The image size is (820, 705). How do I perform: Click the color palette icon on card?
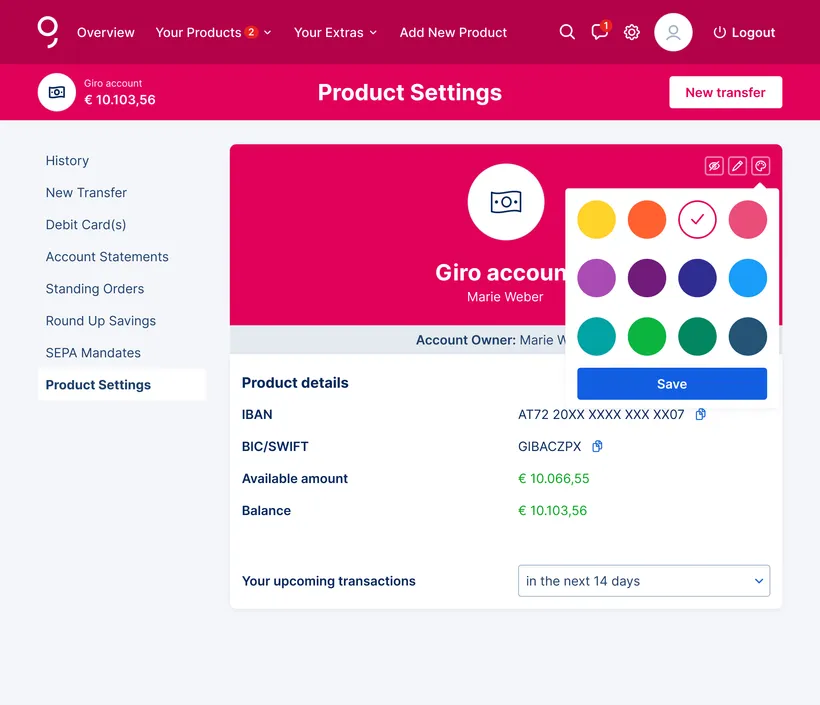760,166
